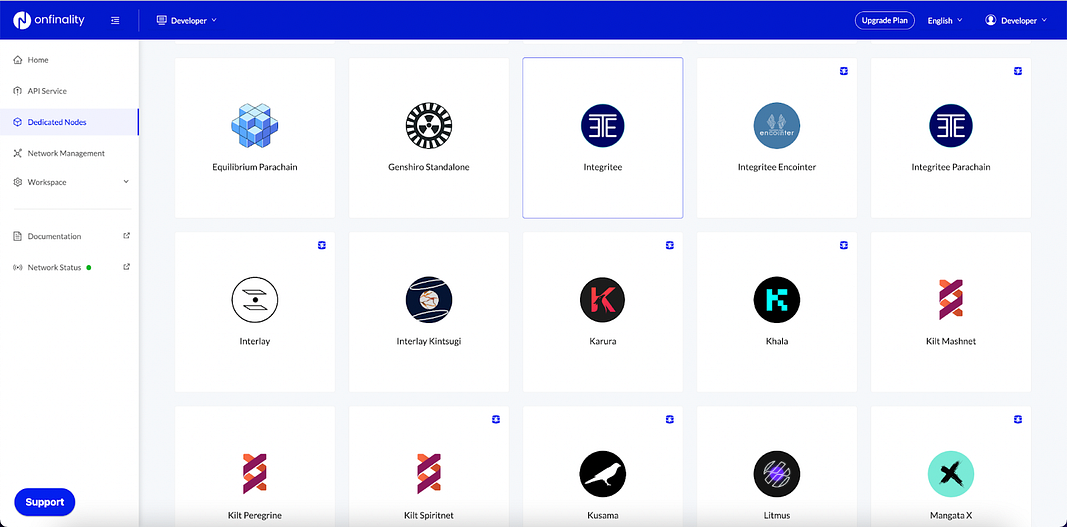Click external-link icon beside Documentation
The image size is (1067, 527).
tap(126, 236)
